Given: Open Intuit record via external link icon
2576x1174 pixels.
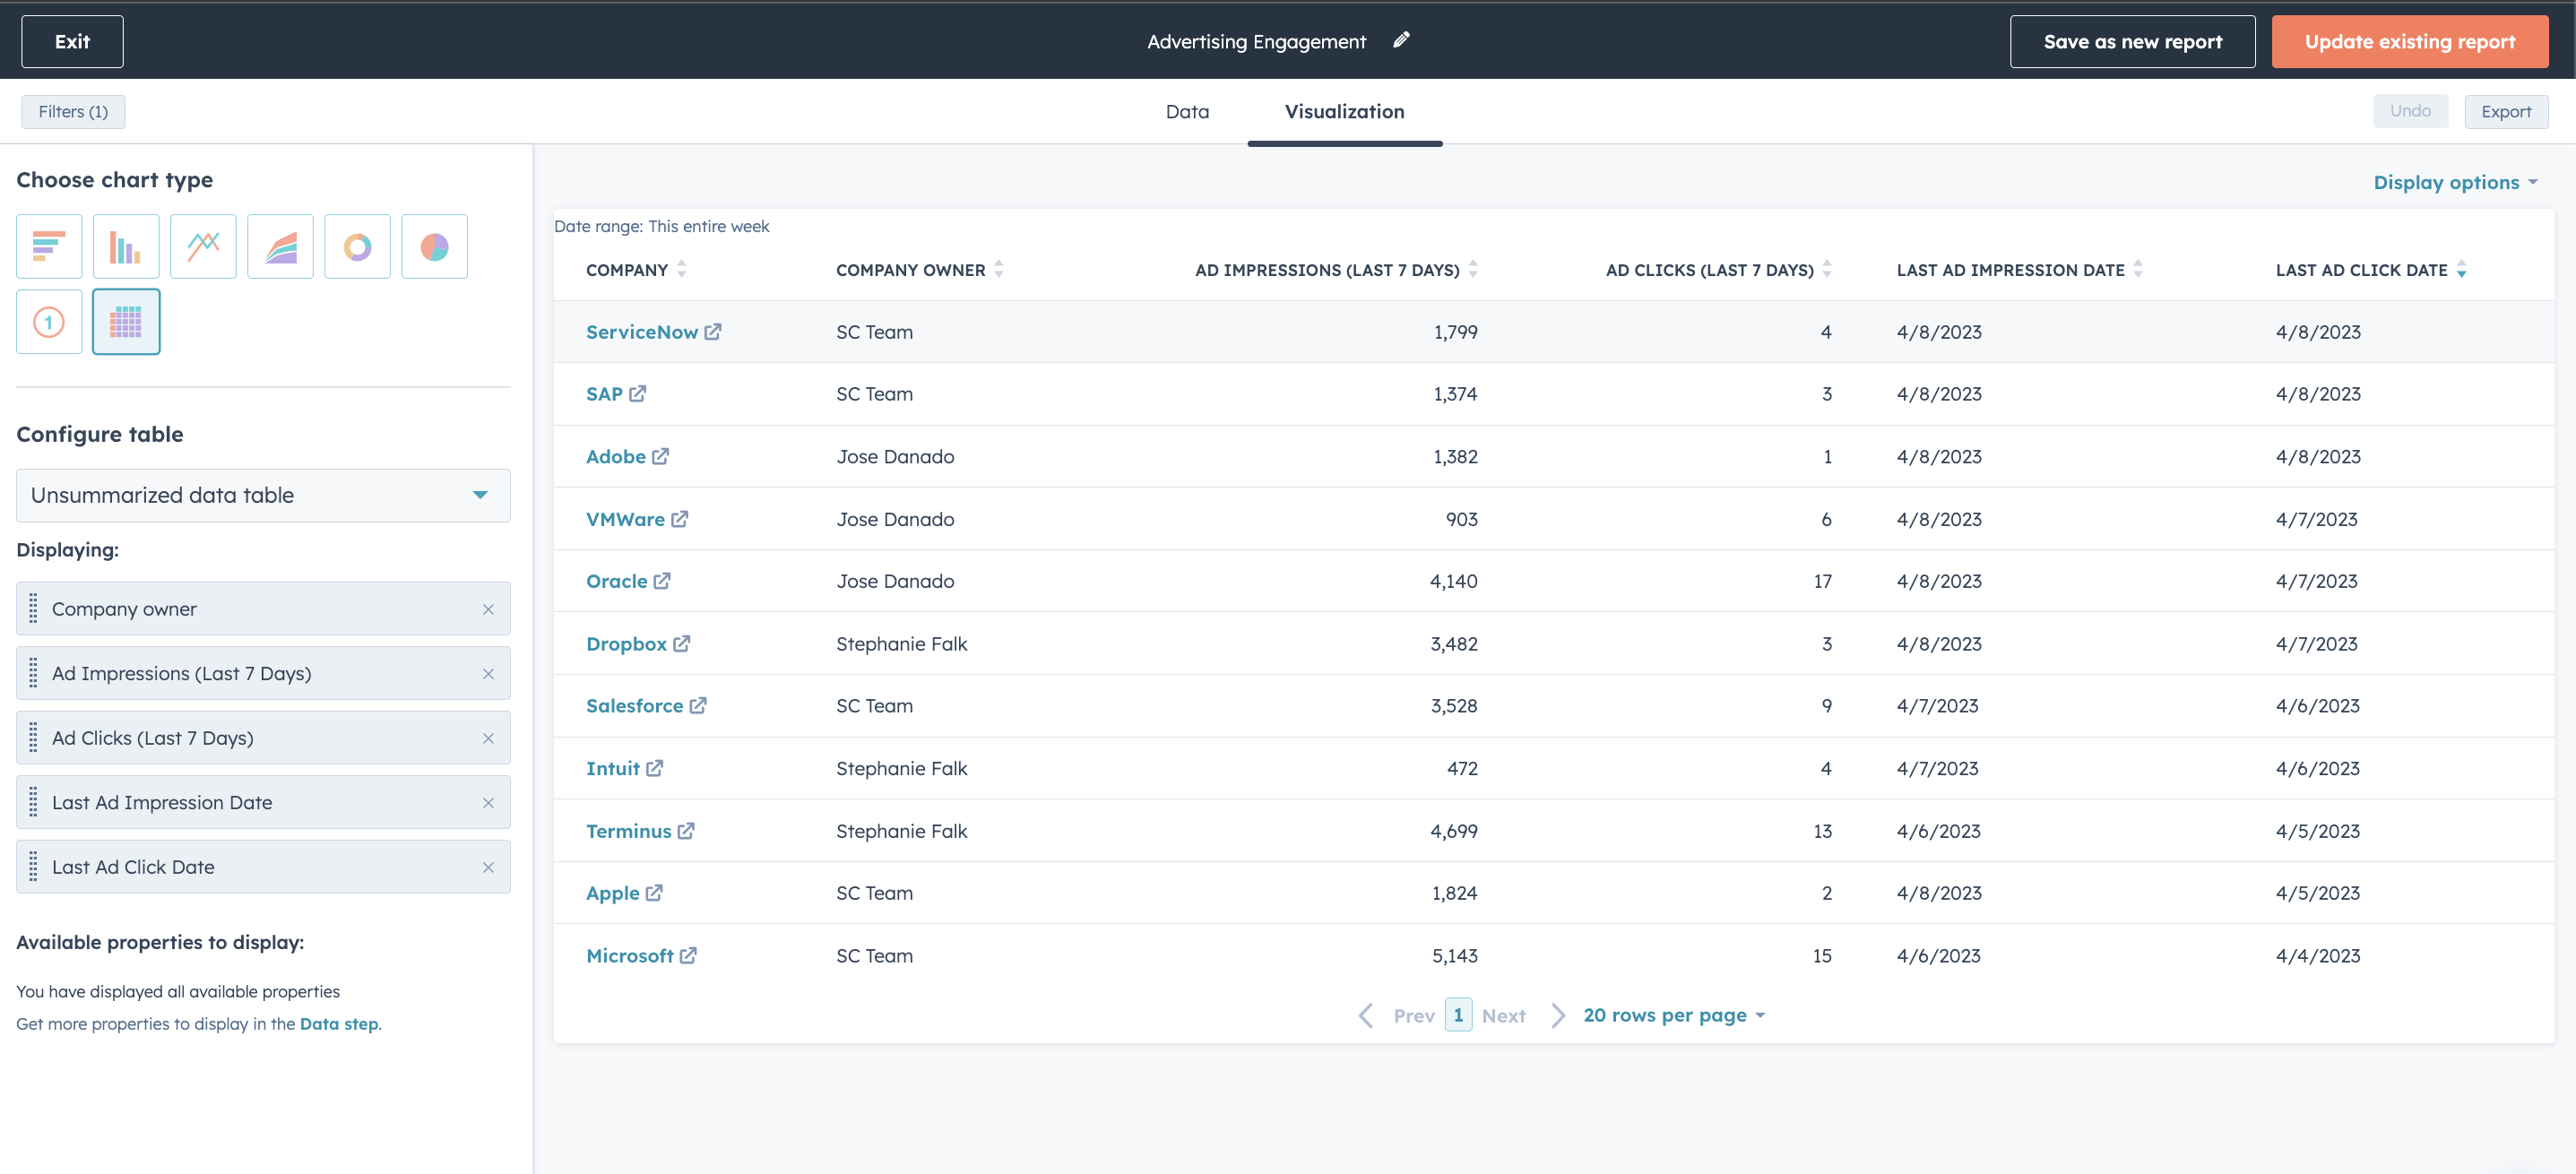Looking at the screenshot, I should point(655,768).
